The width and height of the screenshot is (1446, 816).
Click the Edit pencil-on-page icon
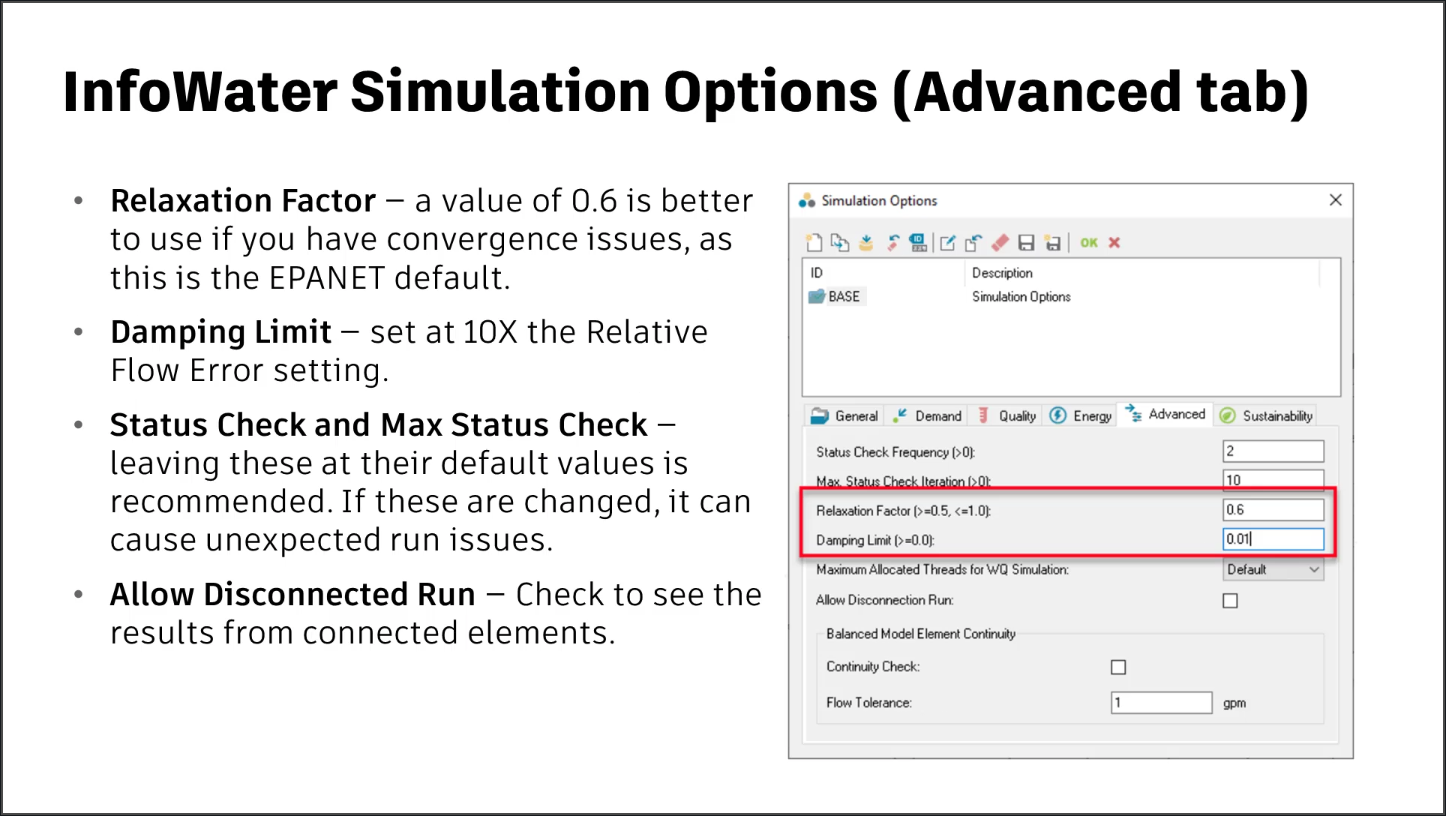coord(948,242)
